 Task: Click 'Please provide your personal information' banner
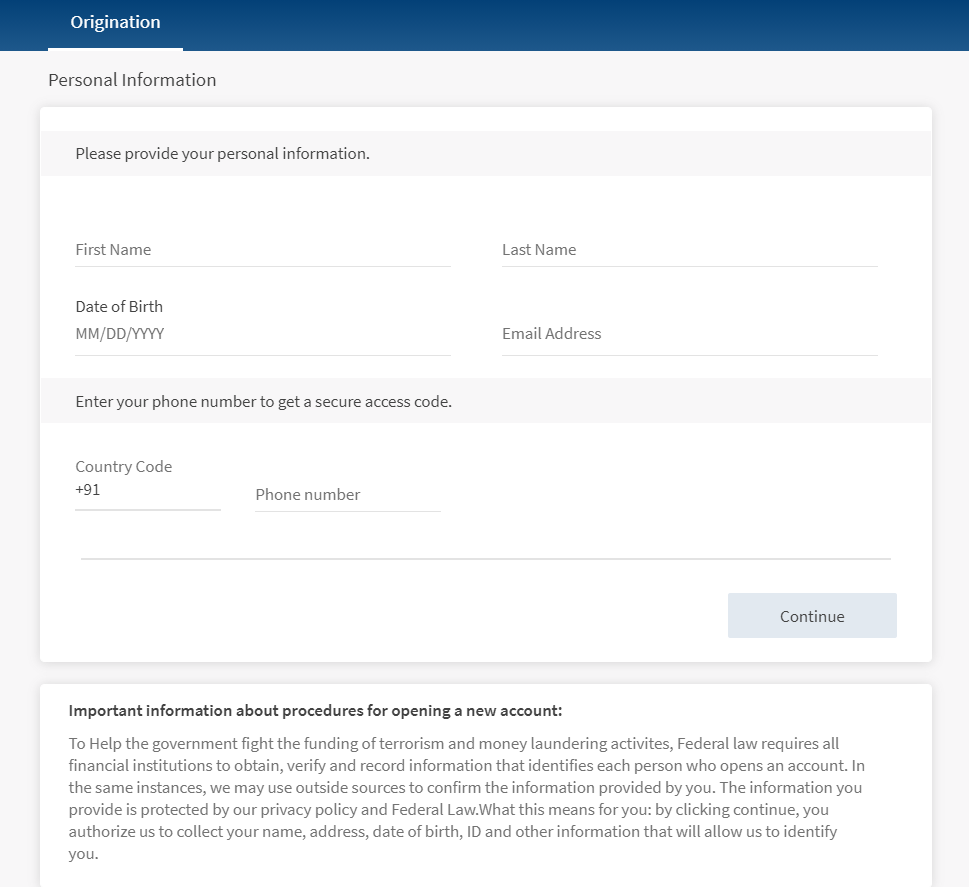pos(223,154)
